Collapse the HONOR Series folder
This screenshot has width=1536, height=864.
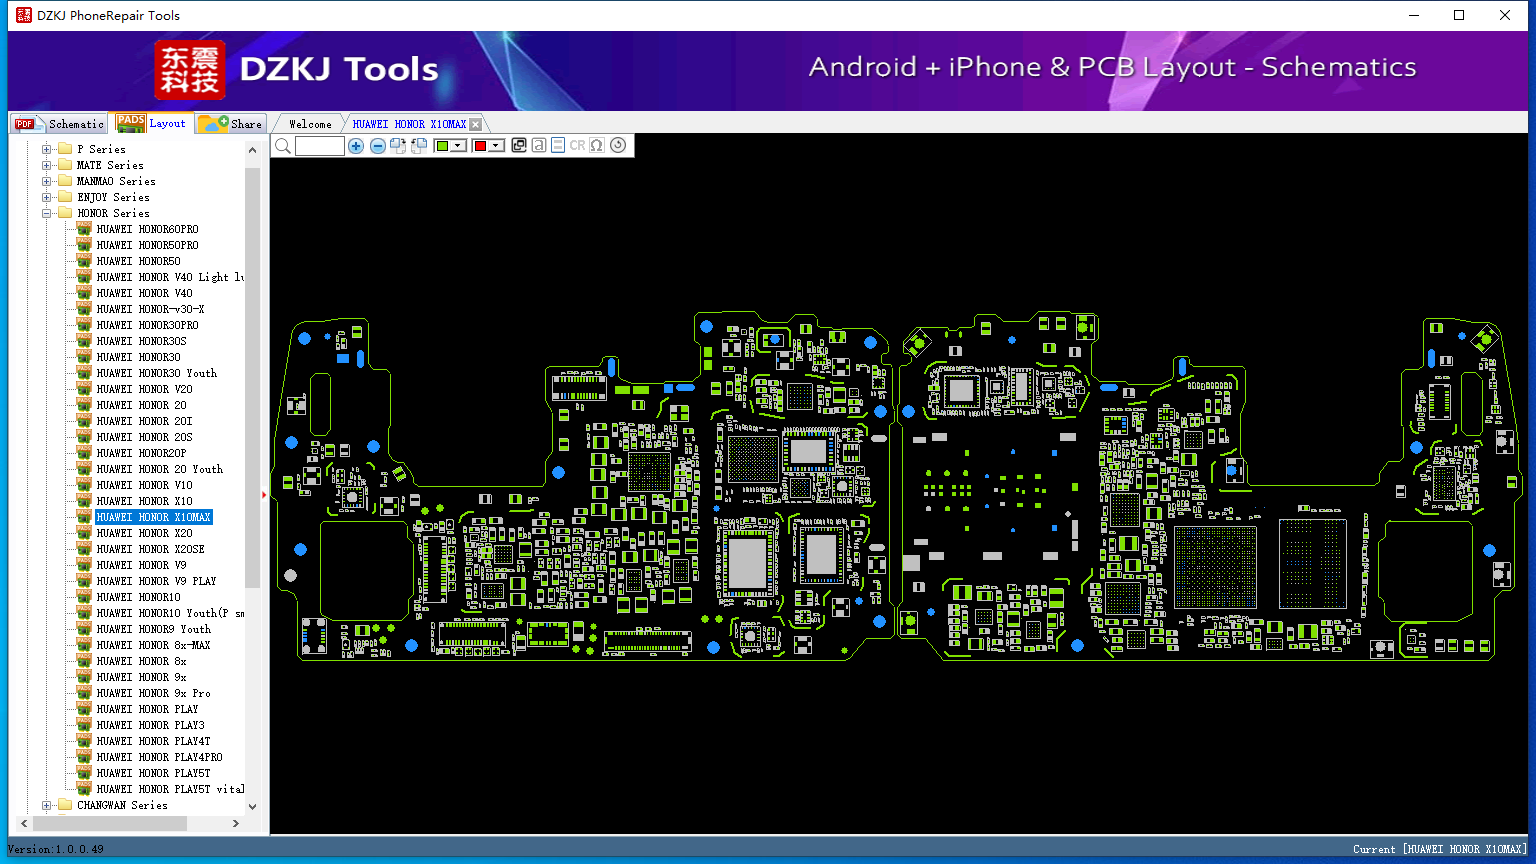tap(47, 213)
